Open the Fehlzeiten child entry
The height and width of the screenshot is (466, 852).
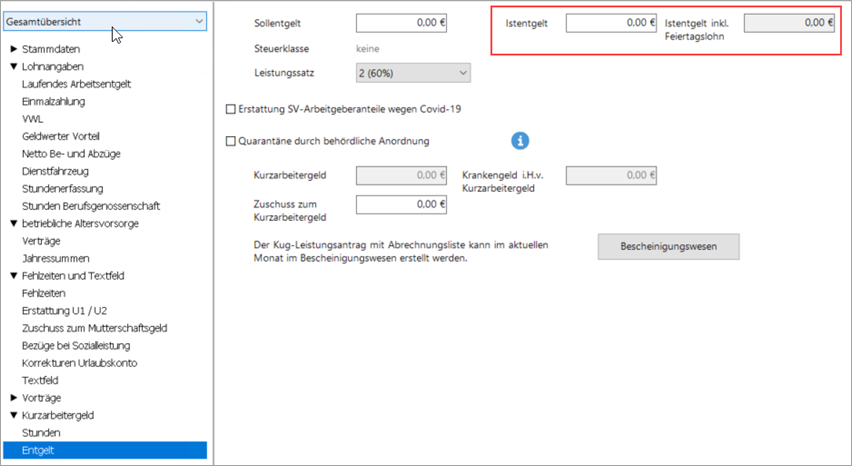43,293
